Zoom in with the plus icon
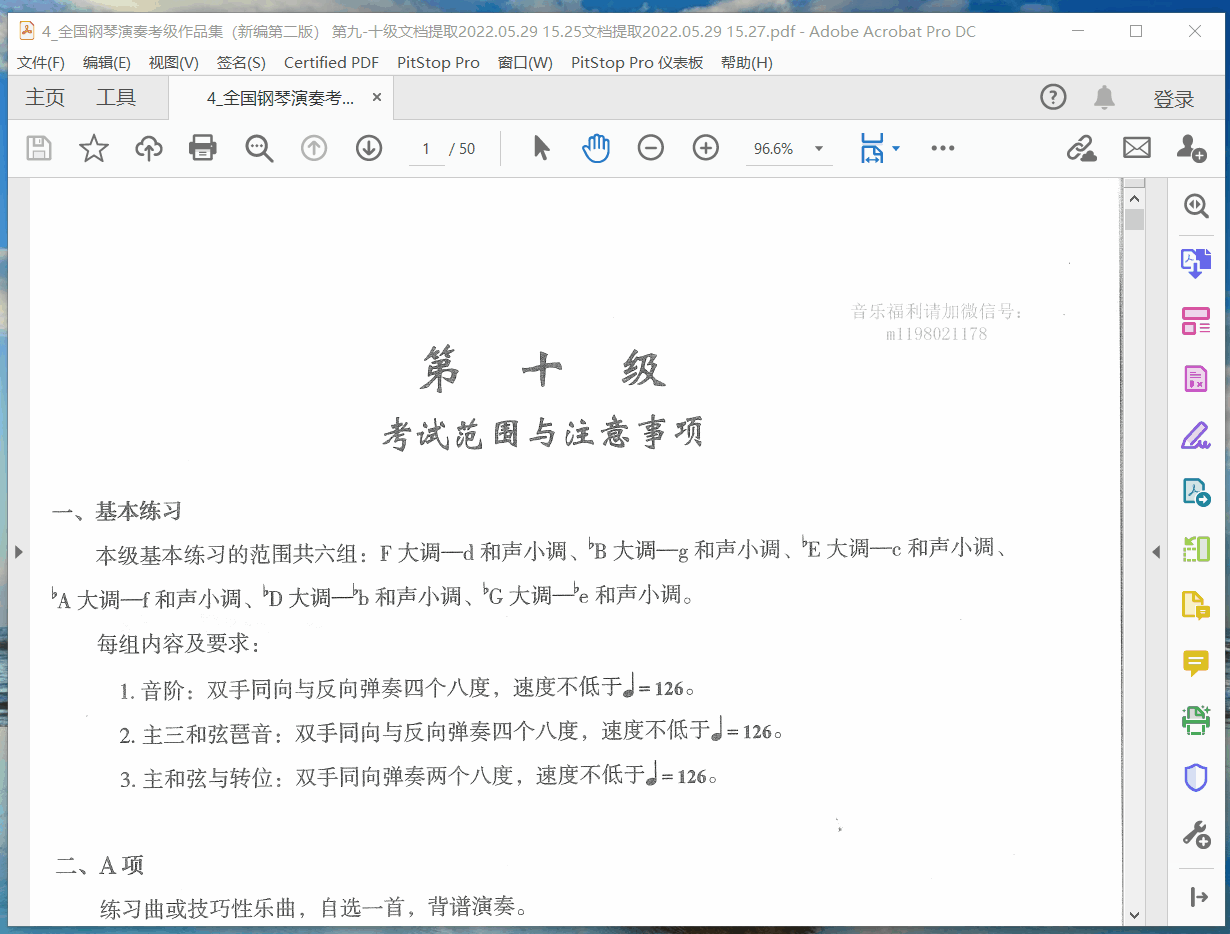The width and height of the screenshot is (1230, 934). click(706, 148)
